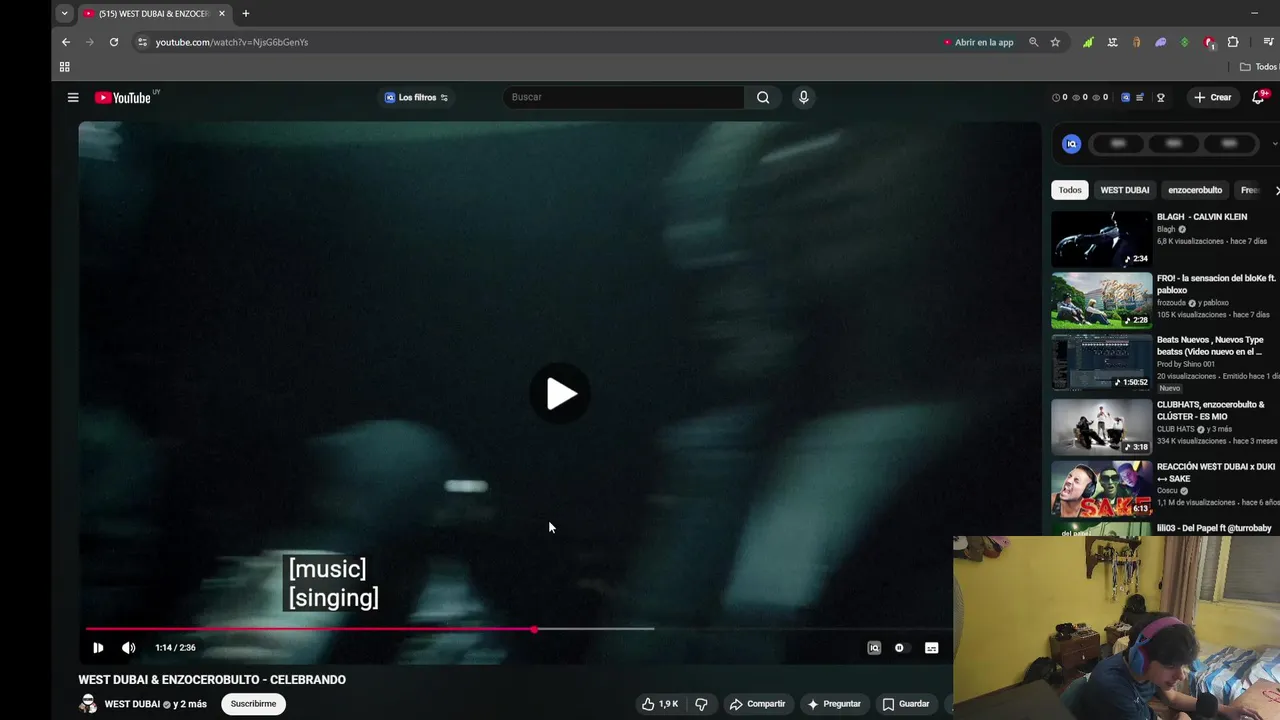
Task: Click the clock counter icon in header
Action: (x=1056, y=98)
